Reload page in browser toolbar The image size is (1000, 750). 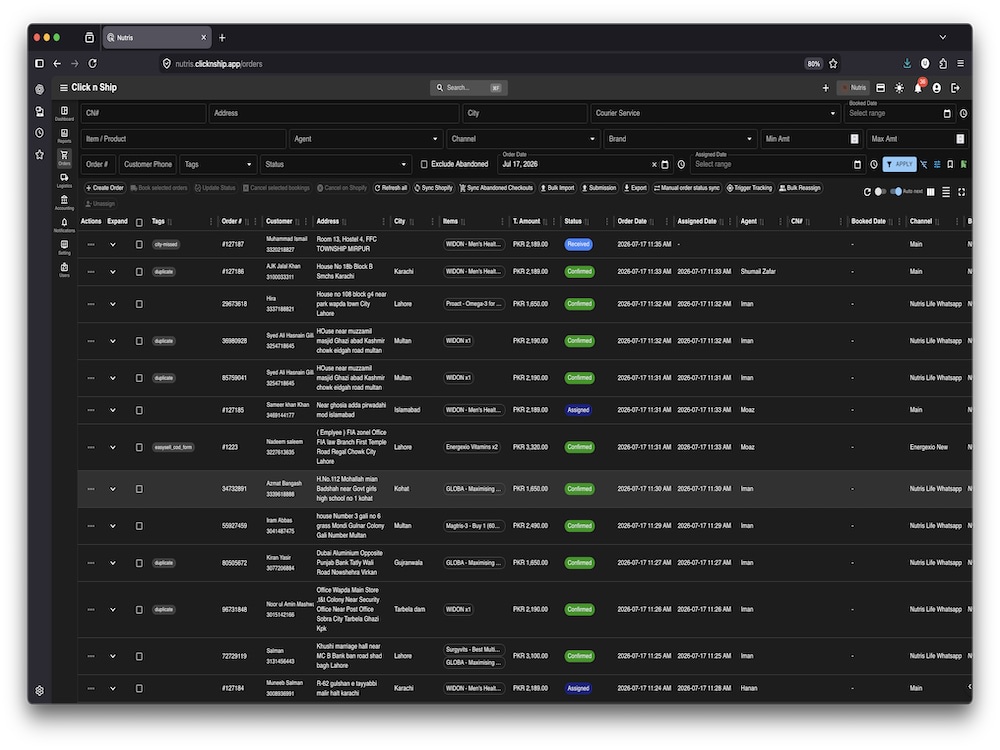point(92,64)
